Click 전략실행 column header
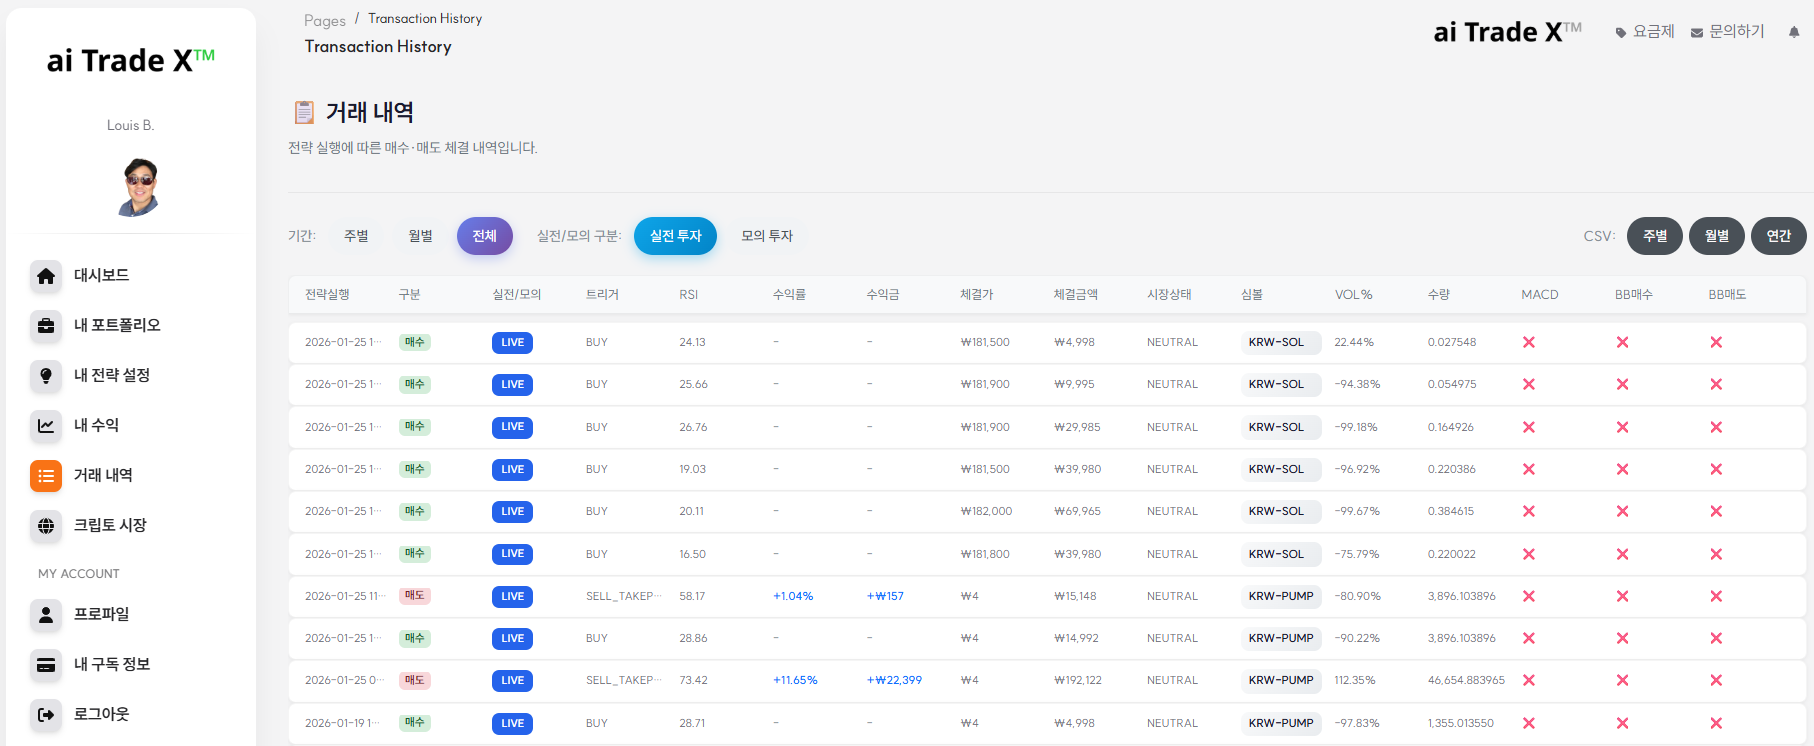Screen dimensions: 1814x746 (x=327, y=295)
